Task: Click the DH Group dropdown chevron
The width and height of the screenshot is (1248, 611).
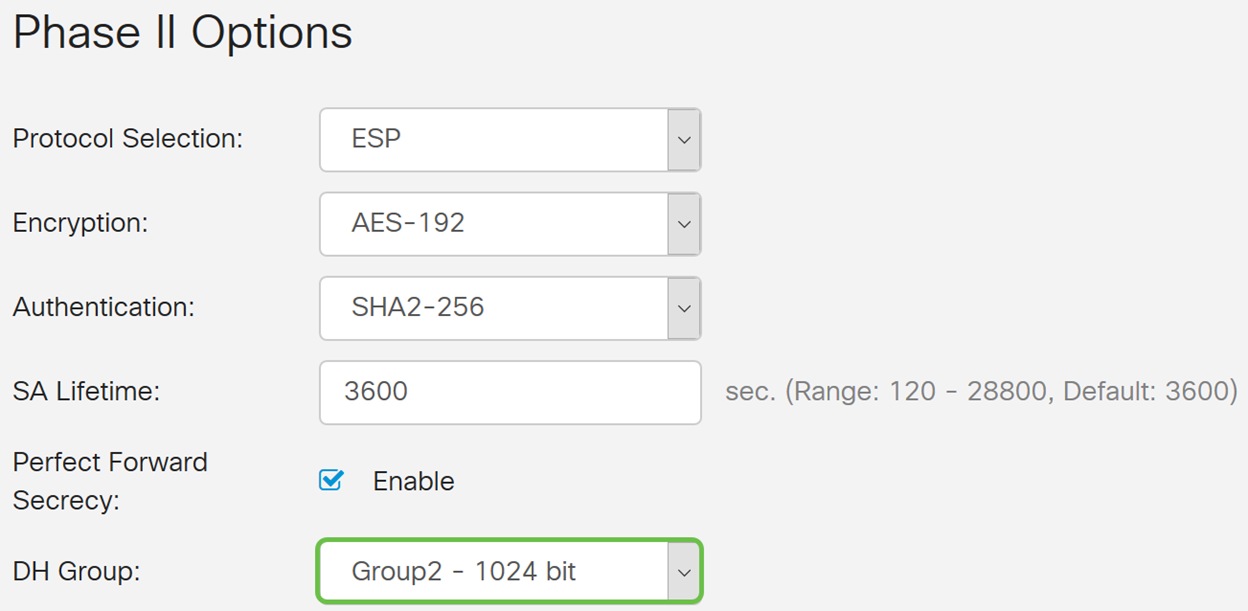Action: pos(684,572)
